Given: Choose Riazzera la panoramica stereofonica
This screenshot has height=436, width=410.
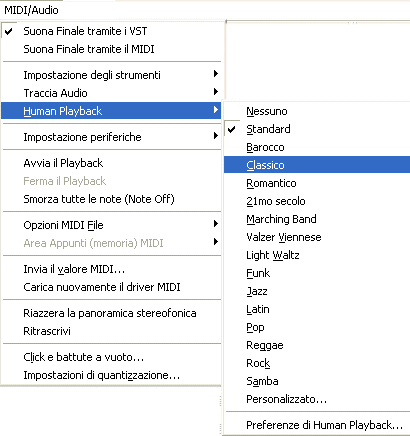Looking at the screenshot, I should (111, 313).
